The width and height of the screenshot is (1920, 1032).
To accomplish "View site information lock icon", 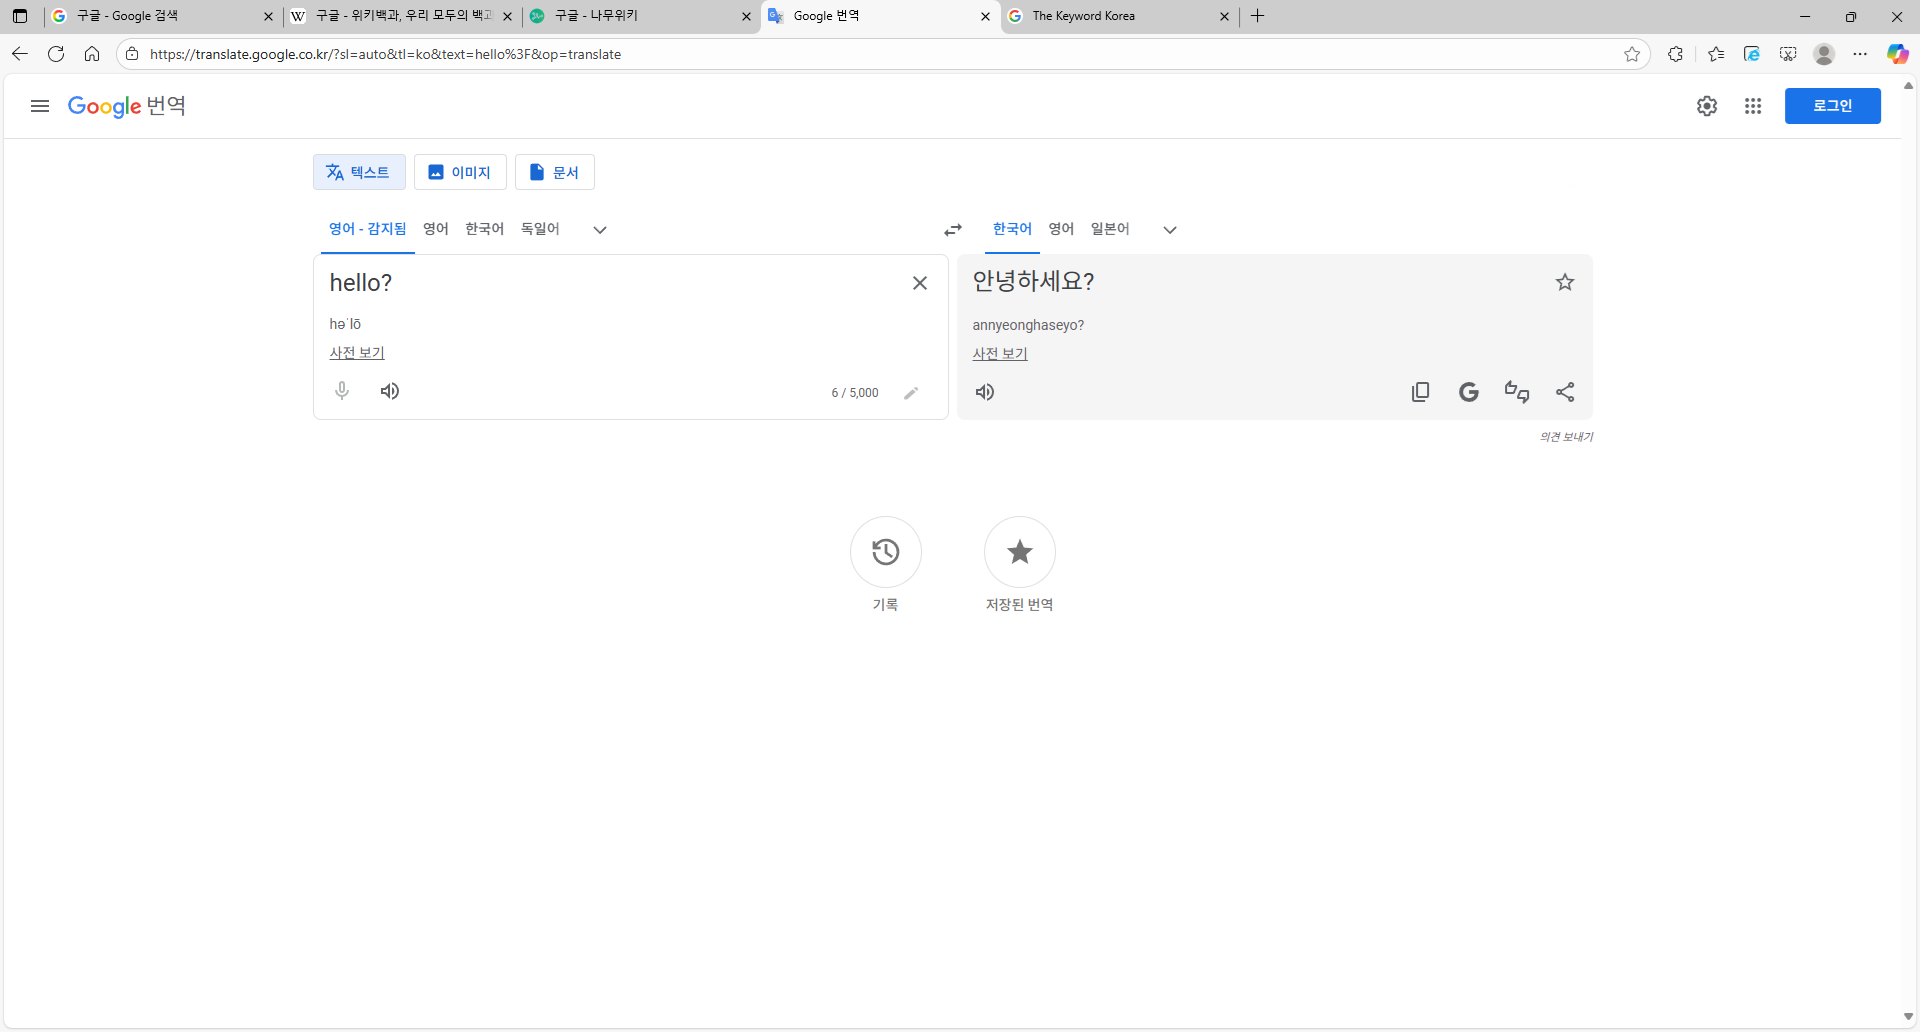I will click(x=132, y=54).
